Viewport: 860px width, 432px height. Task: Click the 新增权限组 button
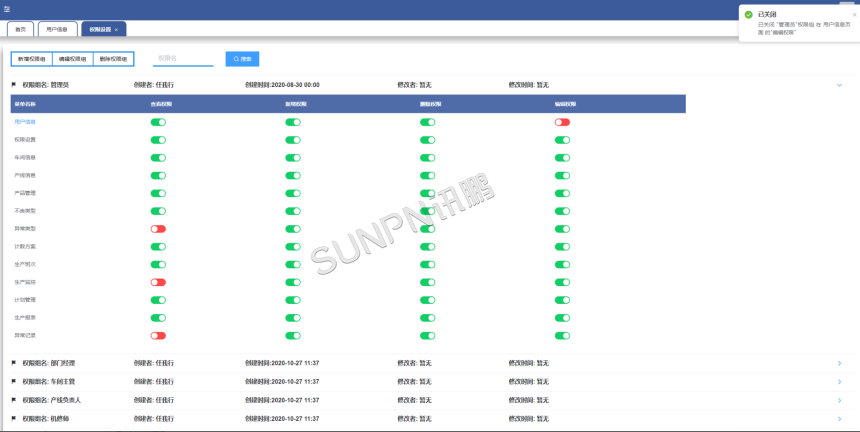click(32, 59)
